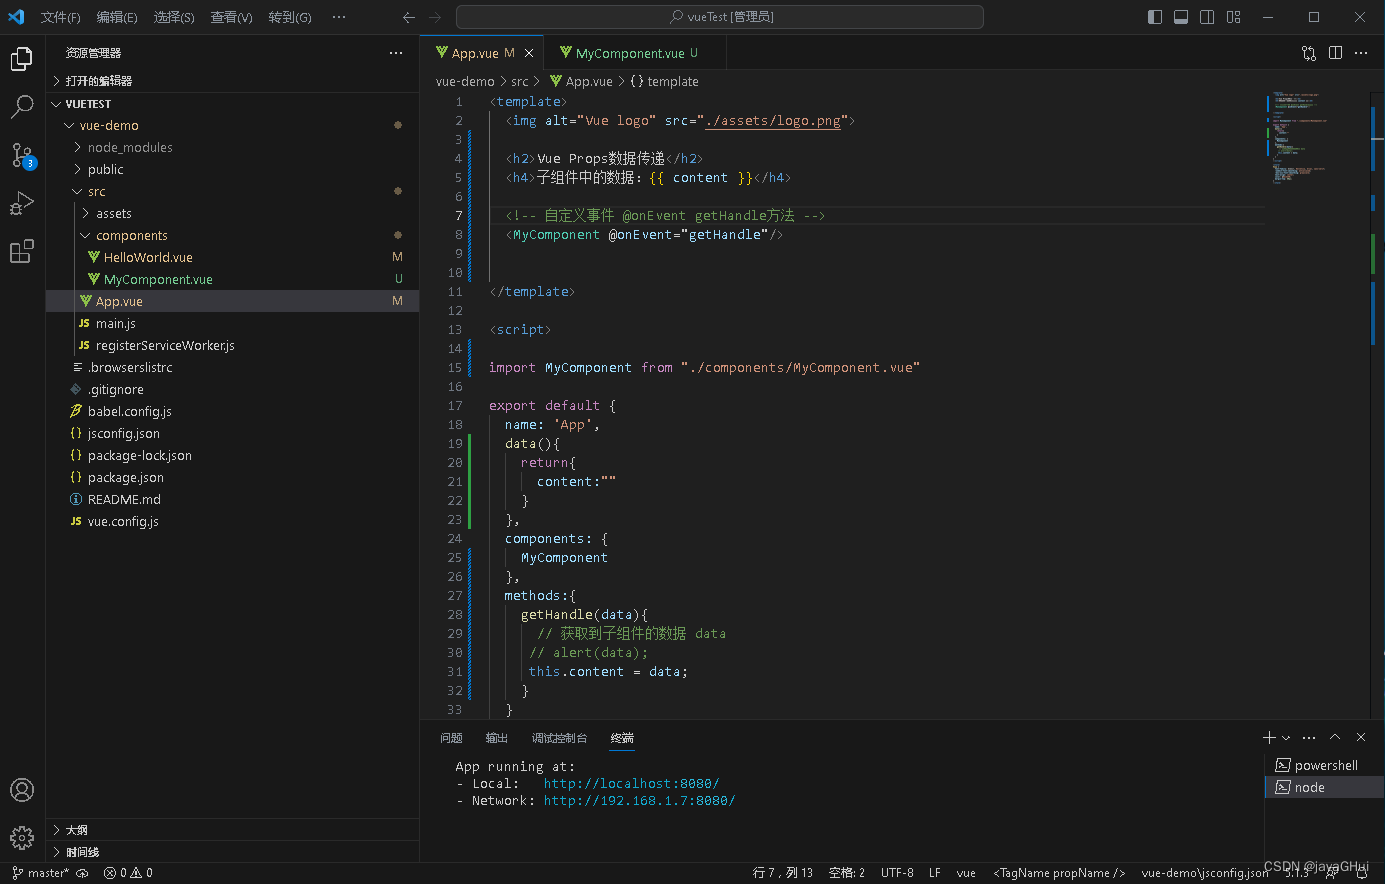Open the Manage settings gear

[22, 838]
